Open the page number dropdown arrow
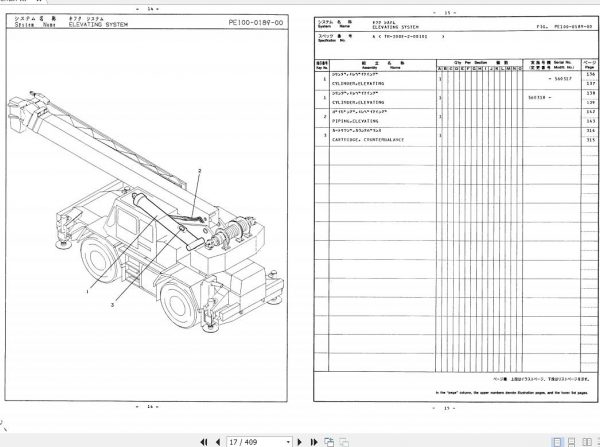 (x=288, y=442)
